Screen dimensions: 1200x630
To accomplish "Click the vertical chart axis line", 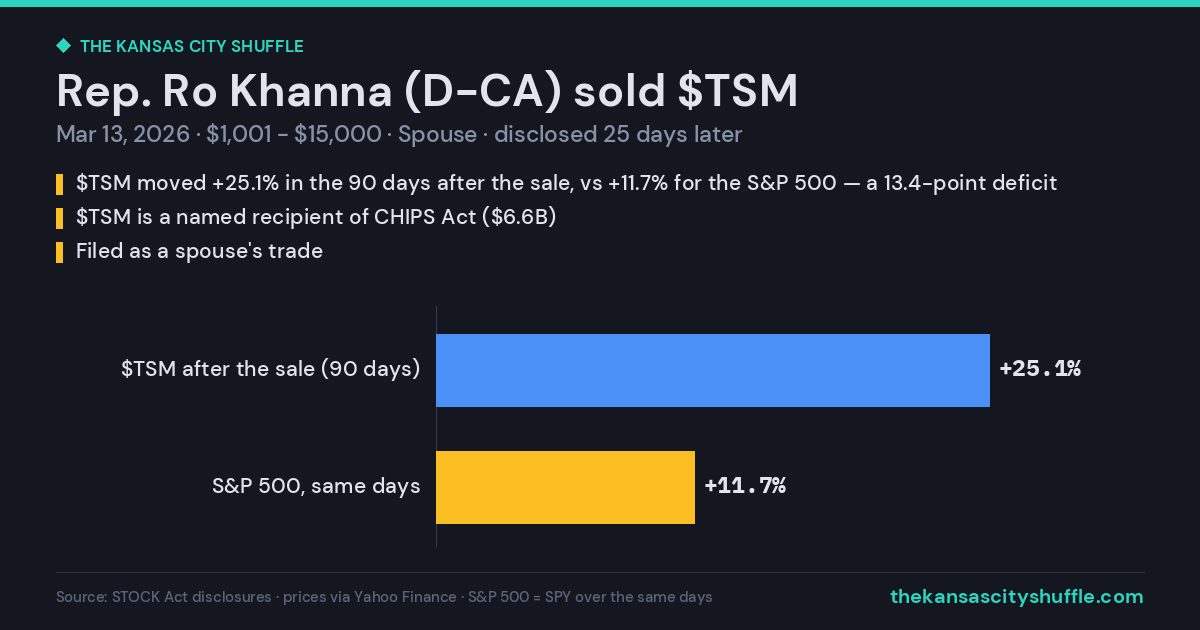I will [436, 426].
